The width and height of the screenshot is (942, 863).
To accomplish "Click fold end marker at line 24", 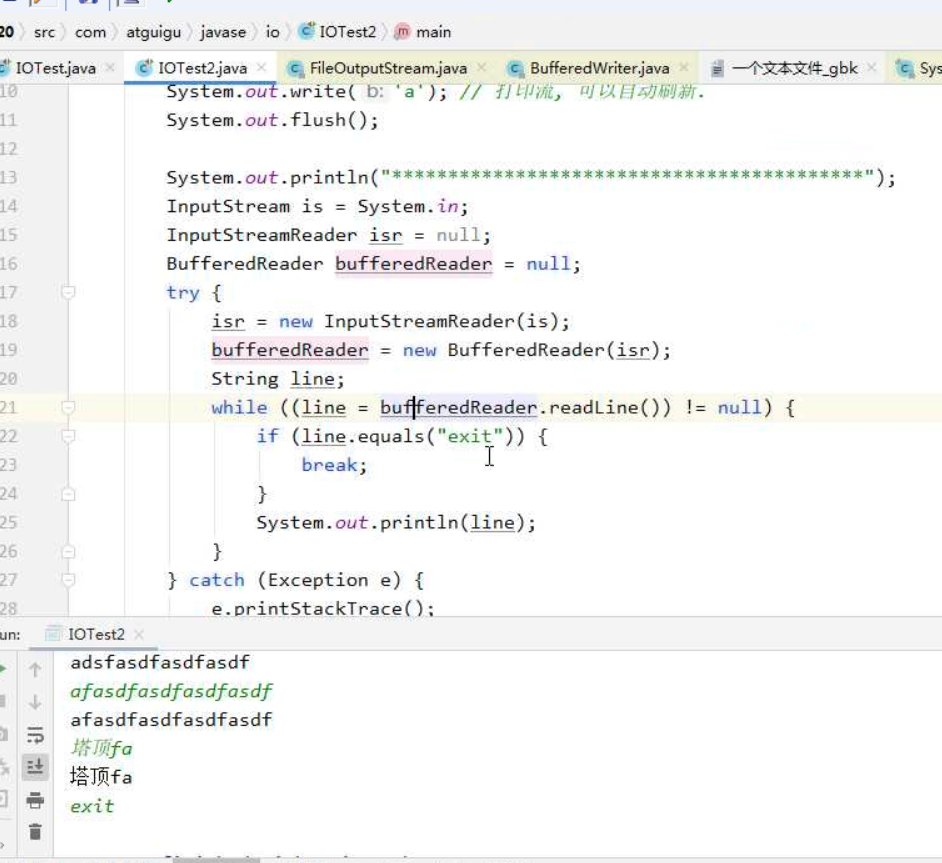I will click(x=68, y=494).
